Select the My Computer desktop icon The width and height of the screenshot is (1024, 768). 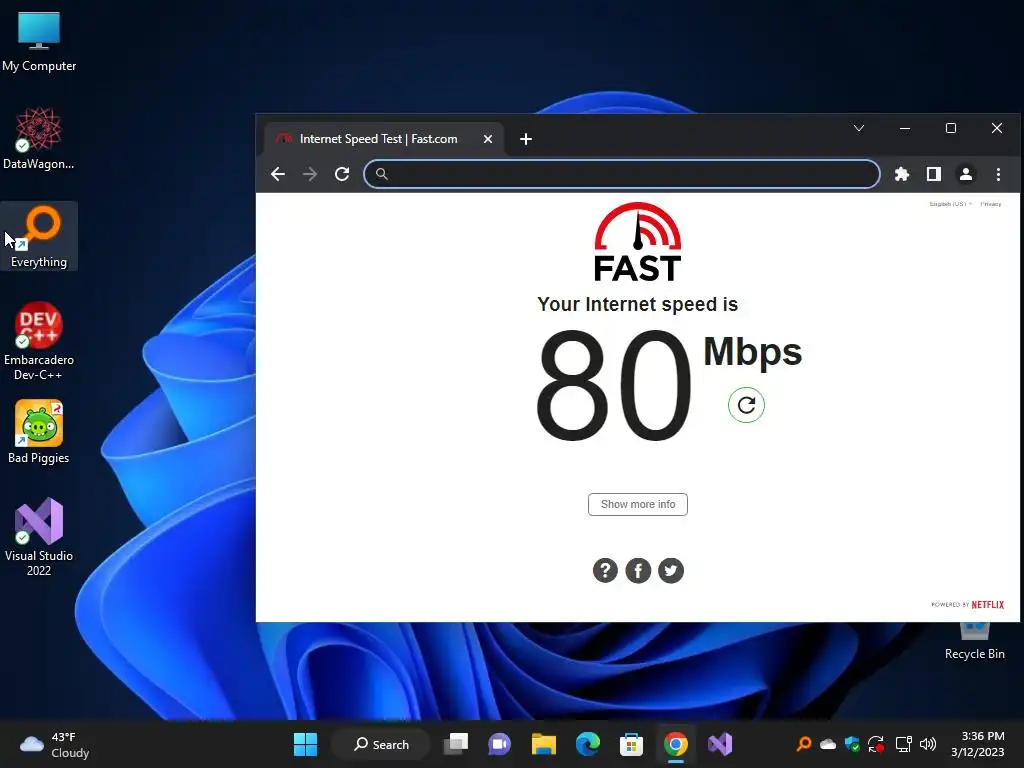pyautogui.click(x=39, y=41)
